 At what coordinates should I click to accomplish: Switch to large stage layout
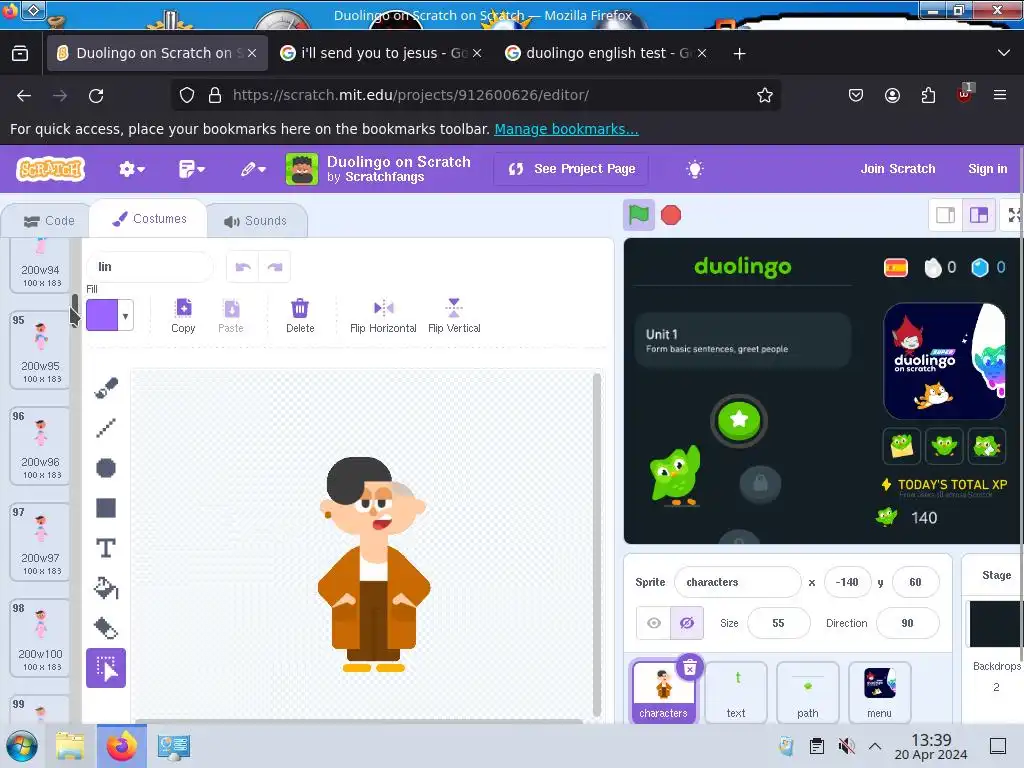coord(978,215)
